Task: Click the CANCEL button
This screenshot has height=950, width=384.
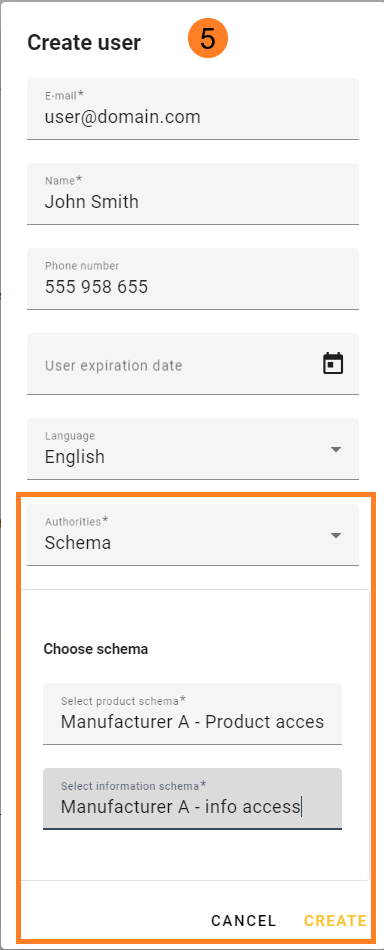Action: coord(243,921)
